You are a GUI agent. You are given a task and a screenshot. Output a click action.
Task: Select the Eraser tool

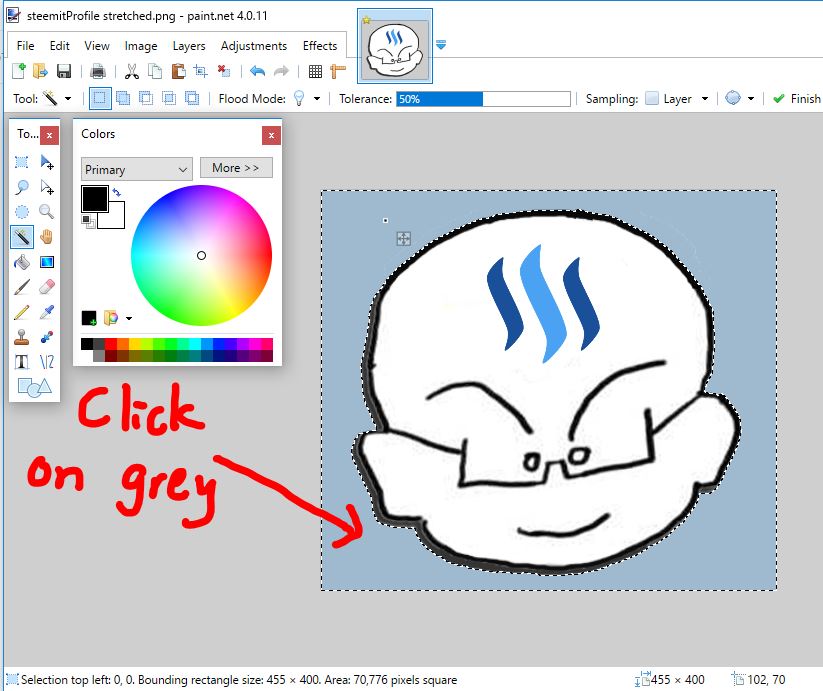point(47,287)
